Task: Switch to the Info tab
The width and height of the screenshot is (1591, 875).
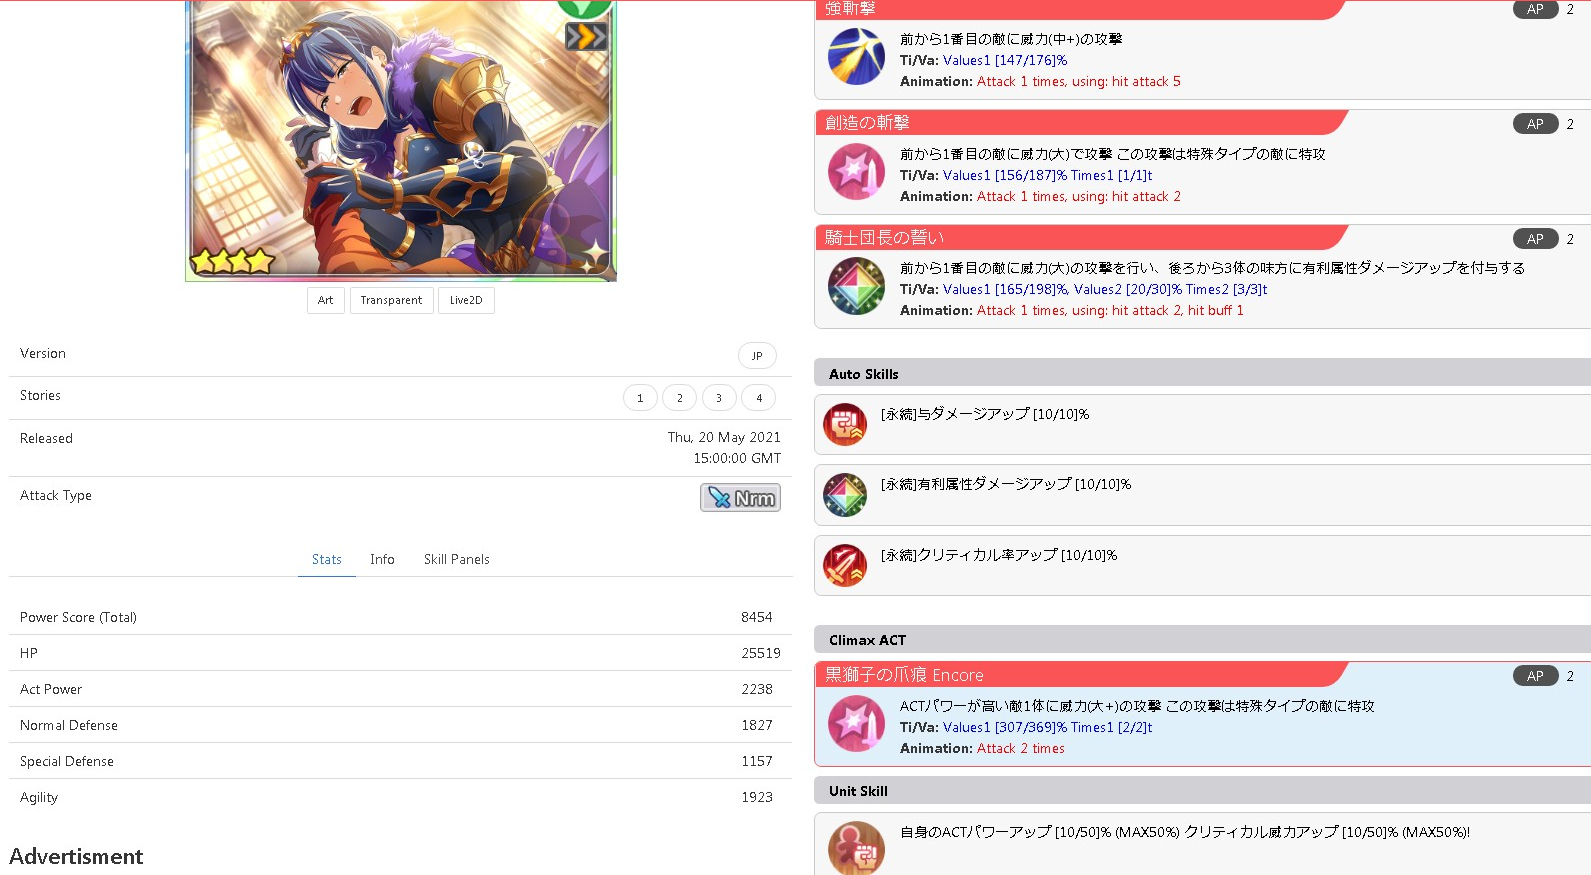Action: [382, 559]
